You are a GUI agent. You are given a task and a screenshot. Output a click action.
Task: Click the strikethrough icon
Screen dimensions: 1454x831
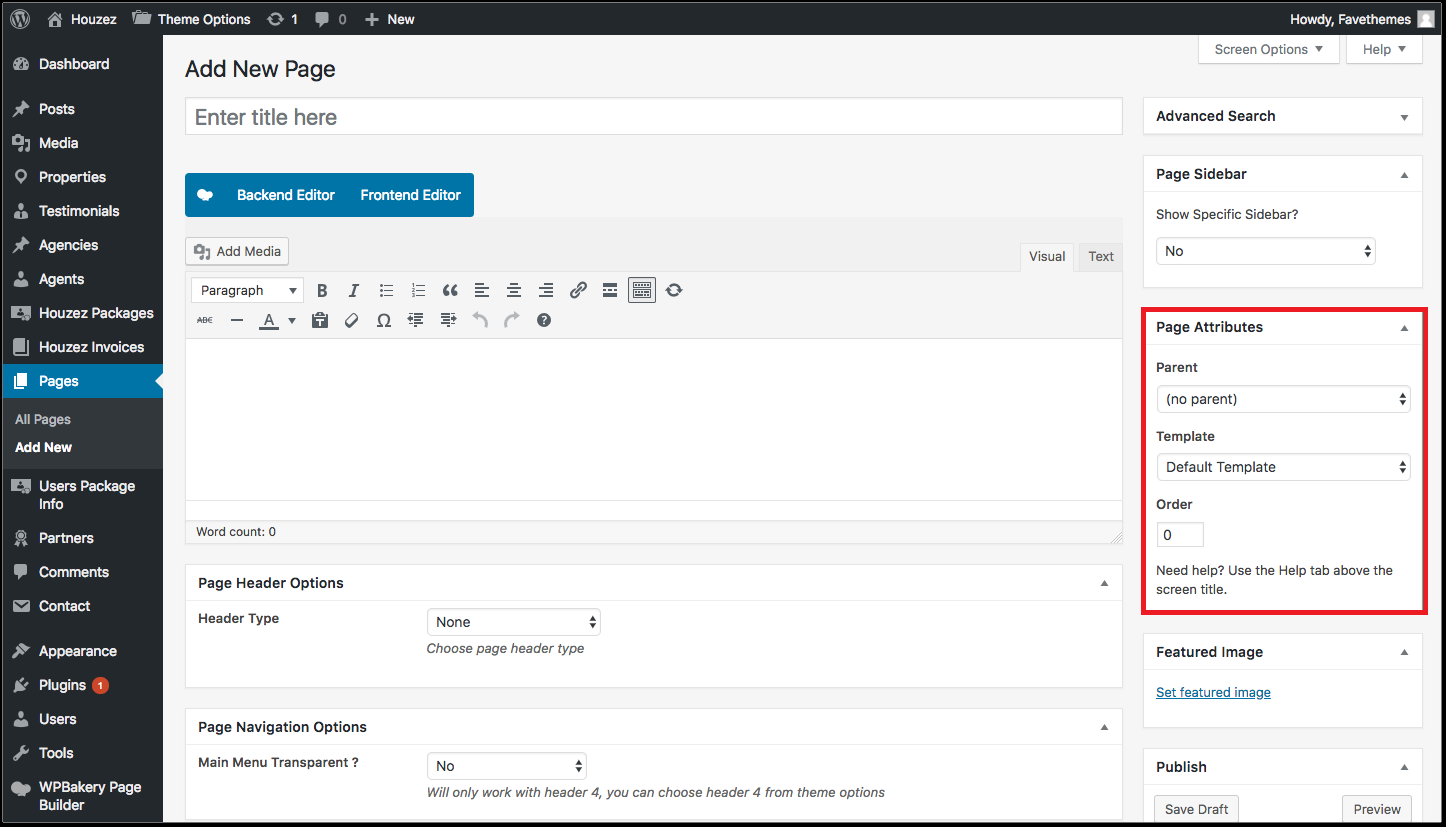click(205, 320)
